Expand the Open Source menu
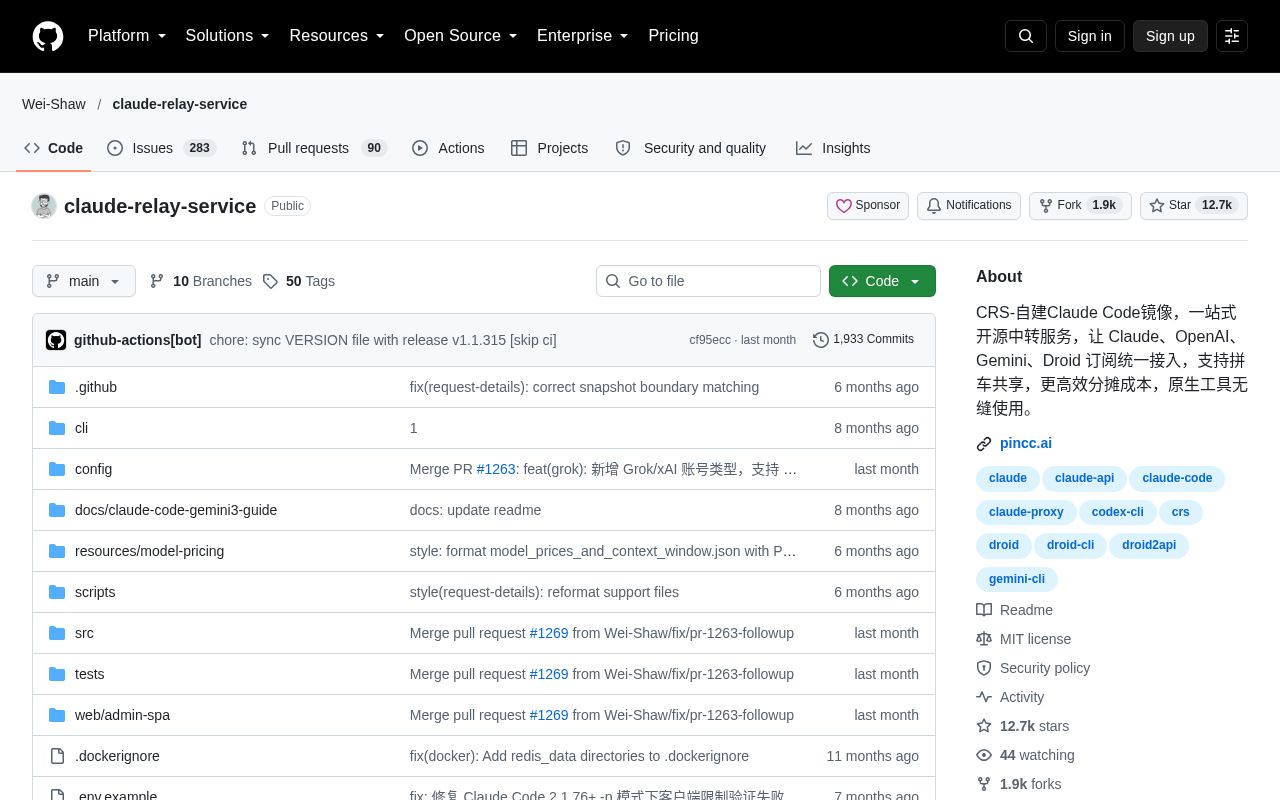This screenshot has height=800, width=1280. tap(460, 36)
